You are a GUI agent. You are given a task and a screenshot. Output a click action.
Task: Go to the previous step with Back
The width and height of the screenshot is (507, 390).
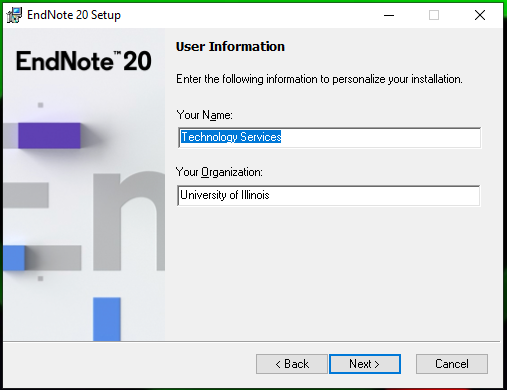point(292,364)
